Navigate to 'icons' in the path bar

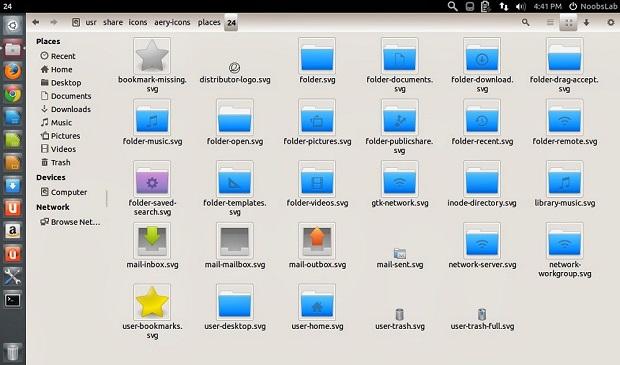(x=138, y=22)
